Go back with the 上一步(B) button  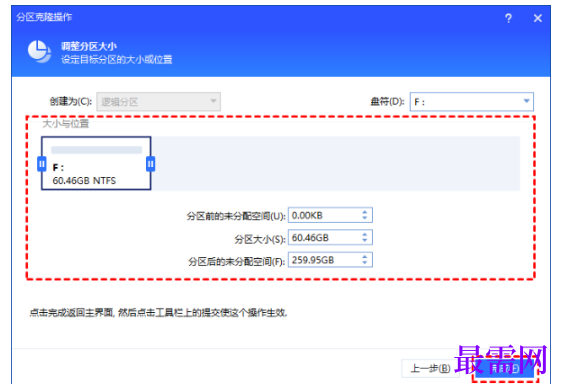click(430, 369)
